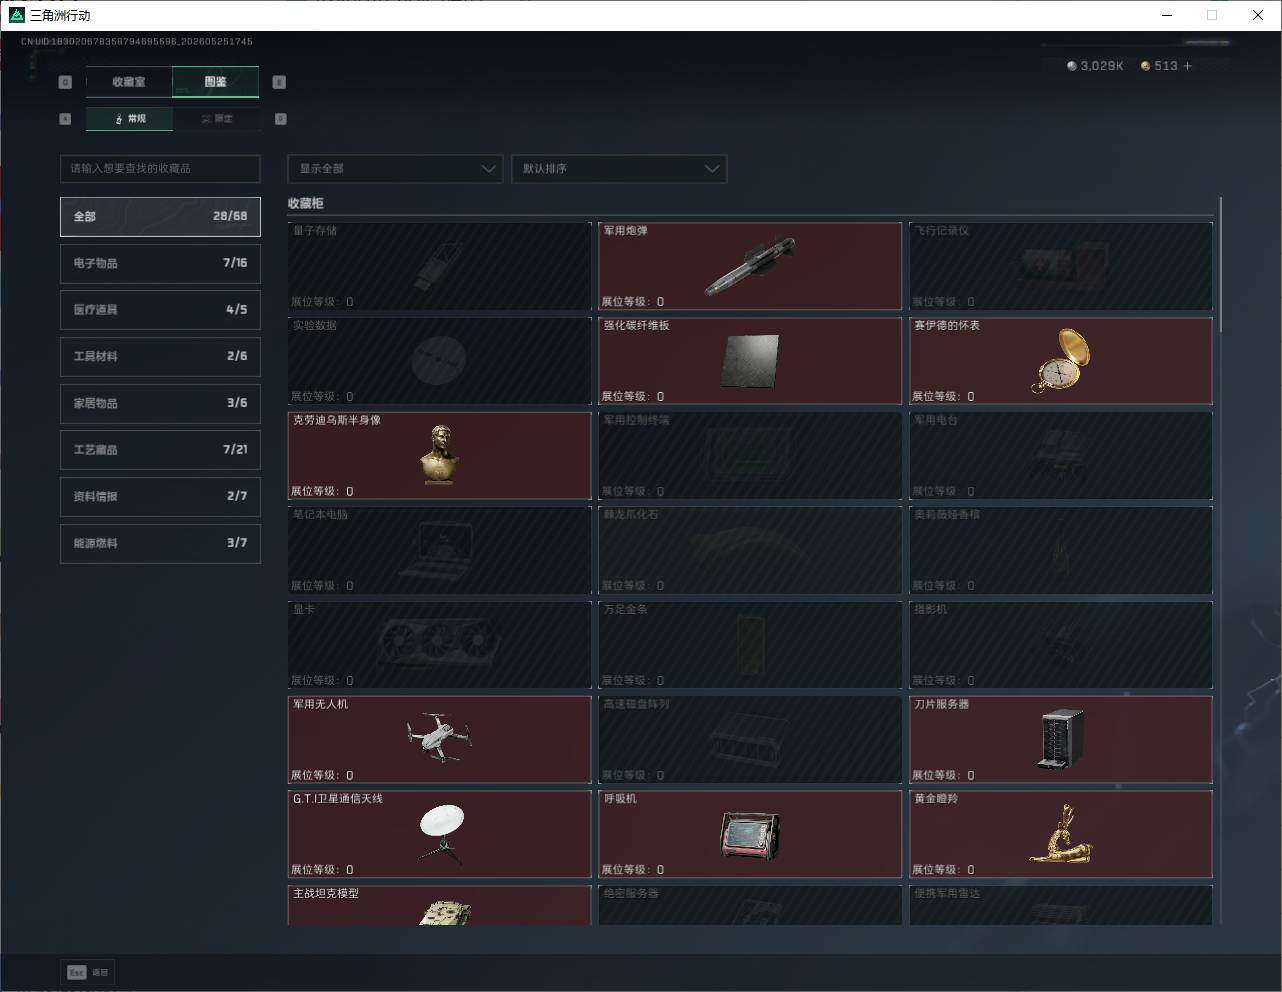Viewport: 1282px width, 992px height.
Task: Expand the 默认排序 sorting dropdown
Action: tap(619, 168)
